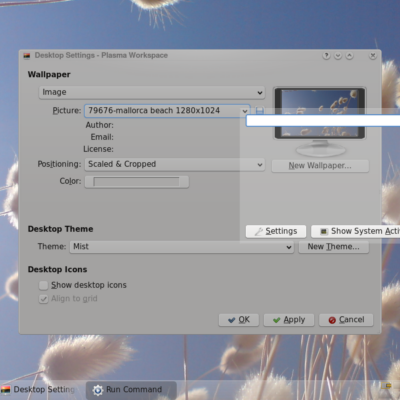Click the Desktop Icons section heading
This screenshot has width=400, height=400.
(57, 269)
